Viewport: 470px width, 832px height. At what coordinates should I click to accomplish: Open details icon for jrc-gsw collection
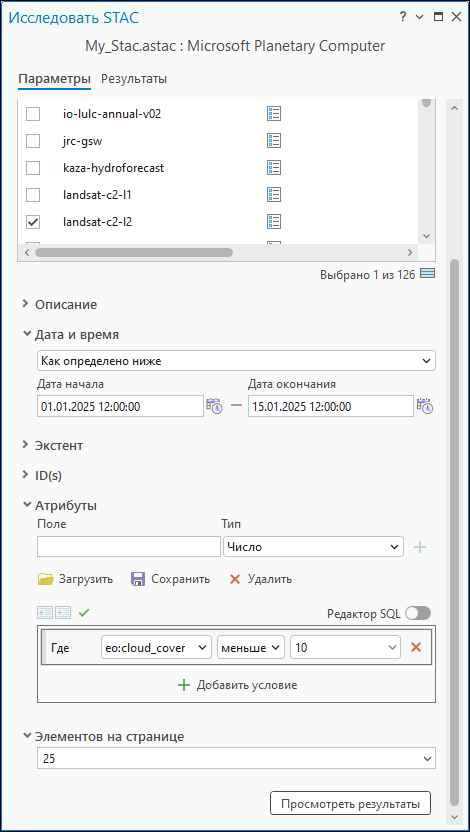(x=274, y=141)
